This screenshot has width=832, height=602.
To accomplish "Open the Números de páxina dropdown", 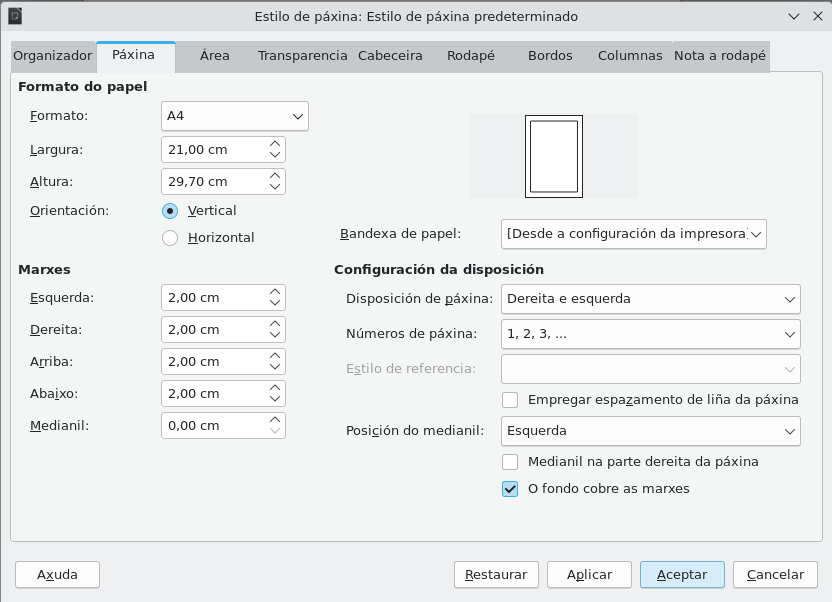I will click(x=651, y=334).
